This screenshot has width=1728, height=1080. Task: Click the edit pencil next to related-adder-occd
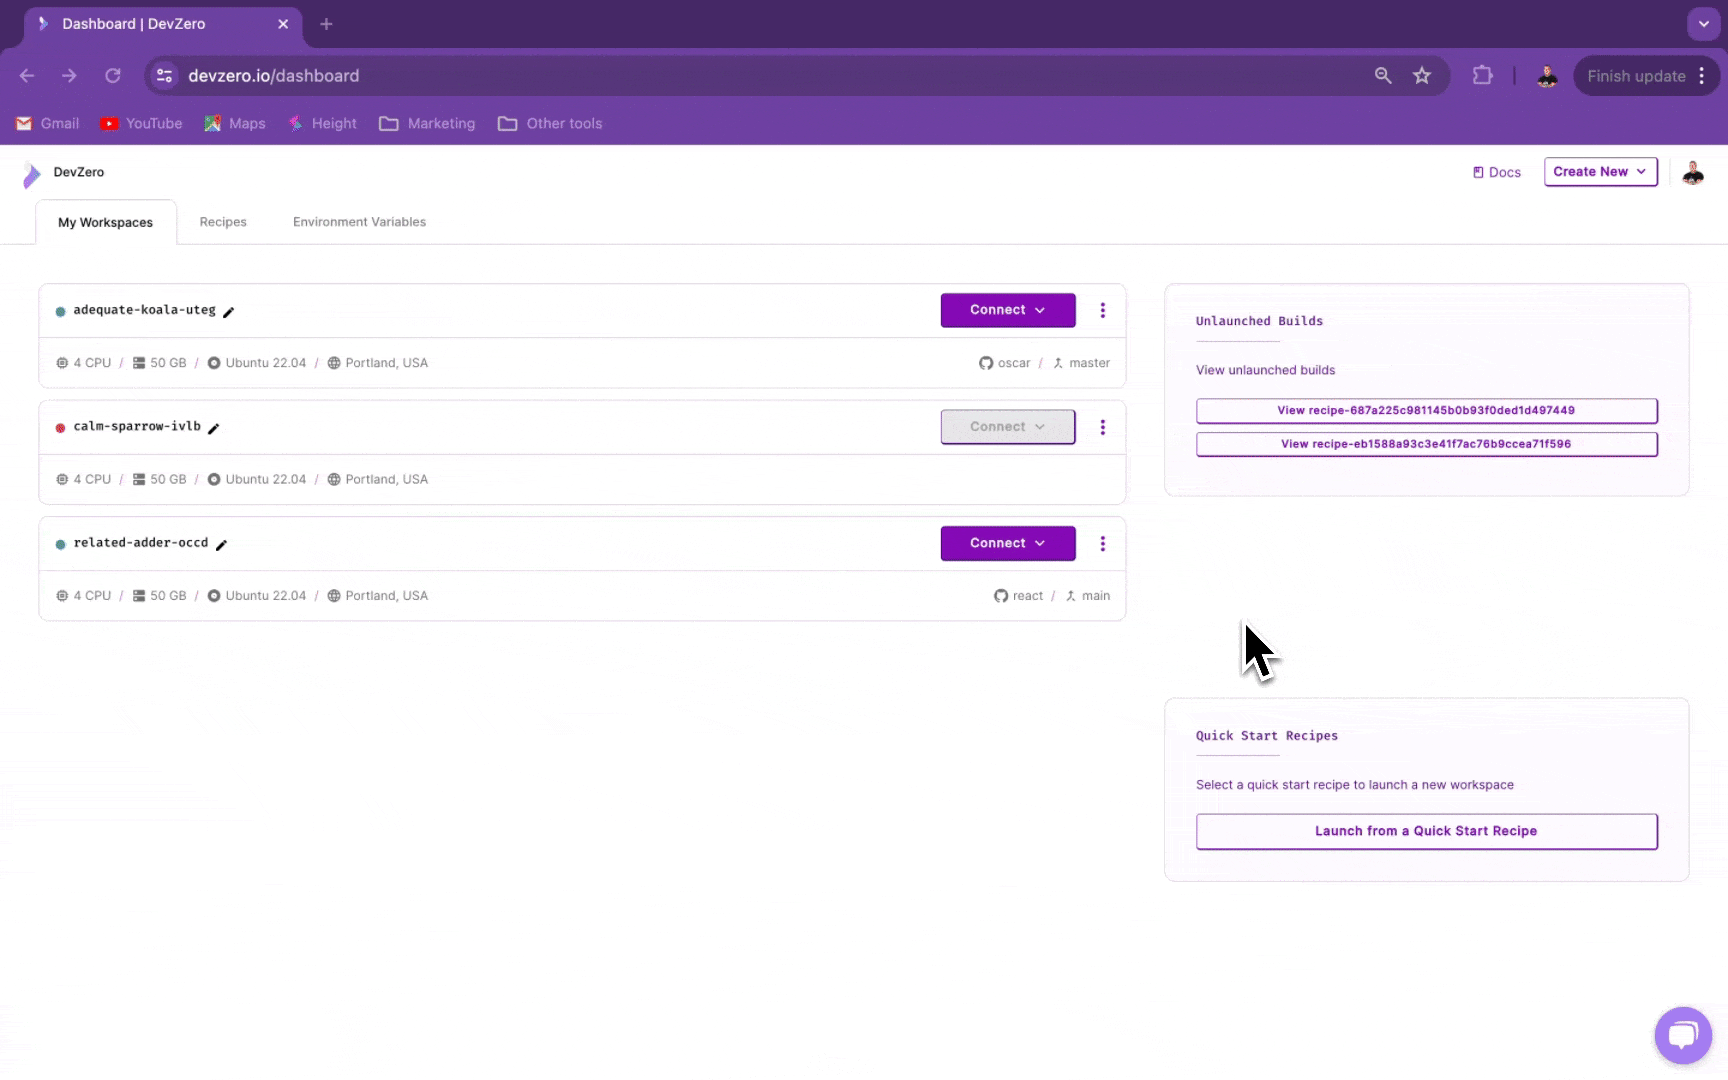pyautogui.click(x=221, y=545)
